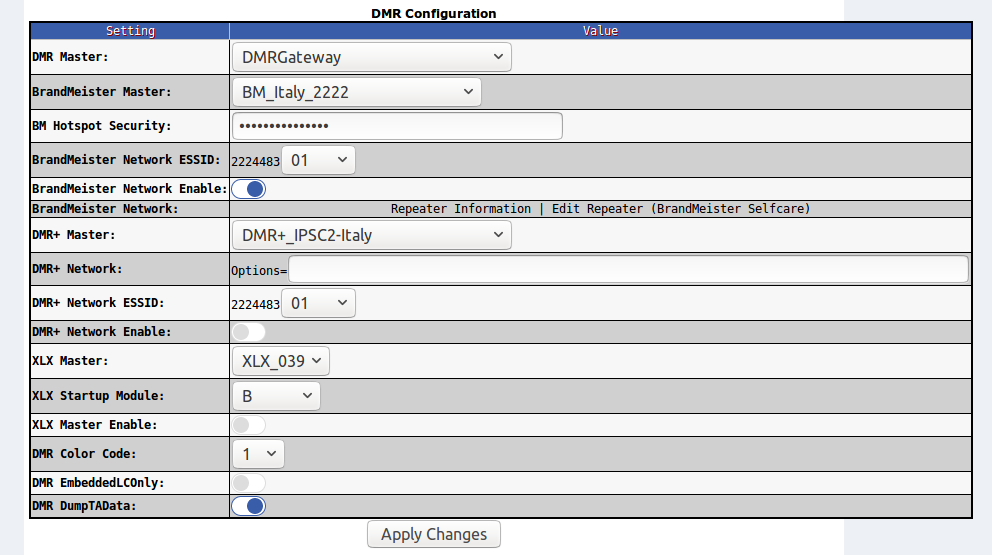Turn on the XLX Master Enable toggle
This screenshot has height=555, width=992.
click(x=248, y=425)
